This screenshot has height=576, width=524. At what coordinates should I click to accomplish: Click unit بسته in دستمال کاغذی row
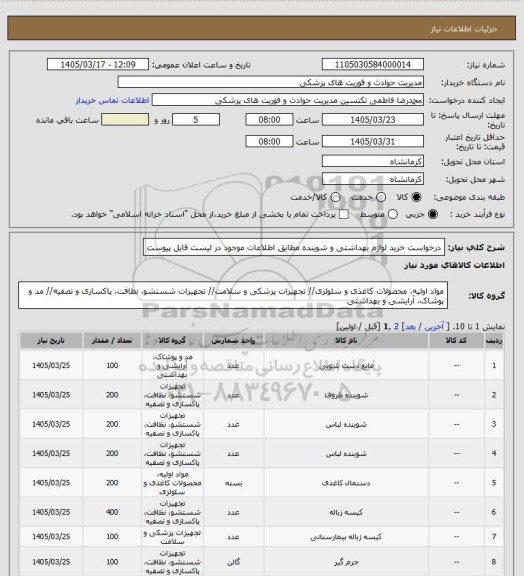coord(233,483)
